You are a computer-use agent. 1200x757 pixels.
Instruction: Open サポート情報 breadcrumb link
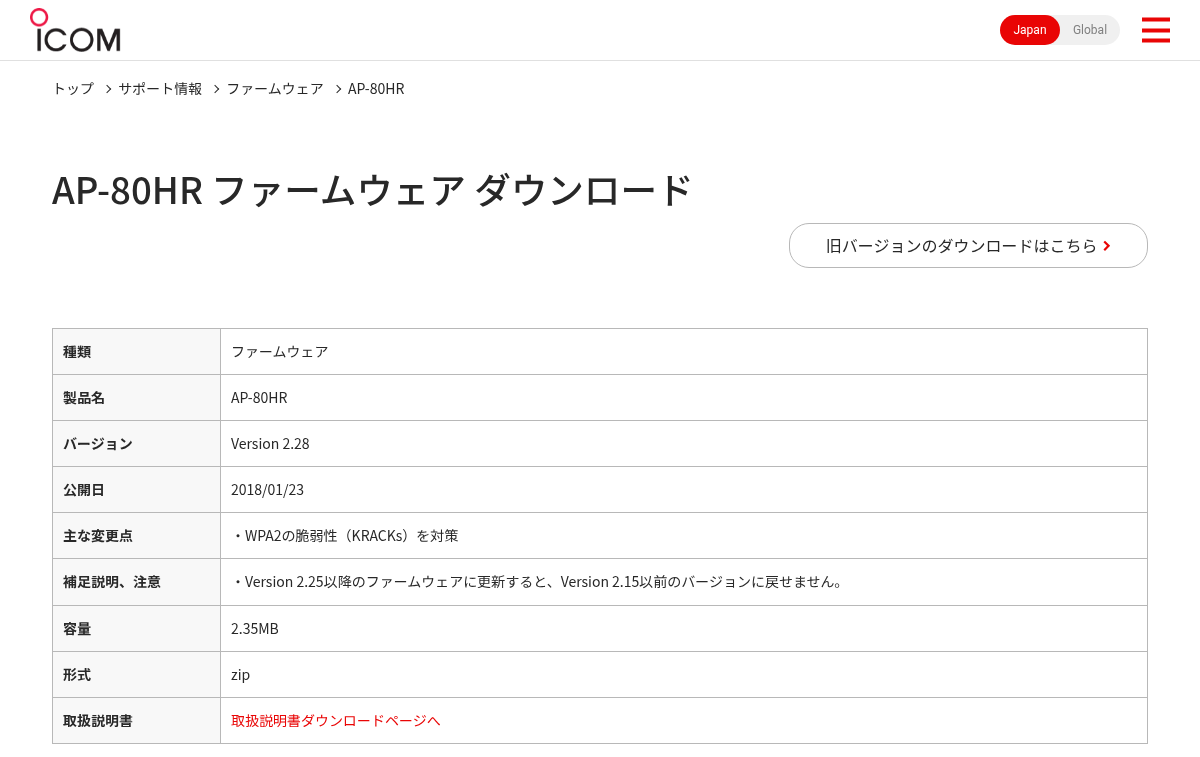[x=160, y=88]
